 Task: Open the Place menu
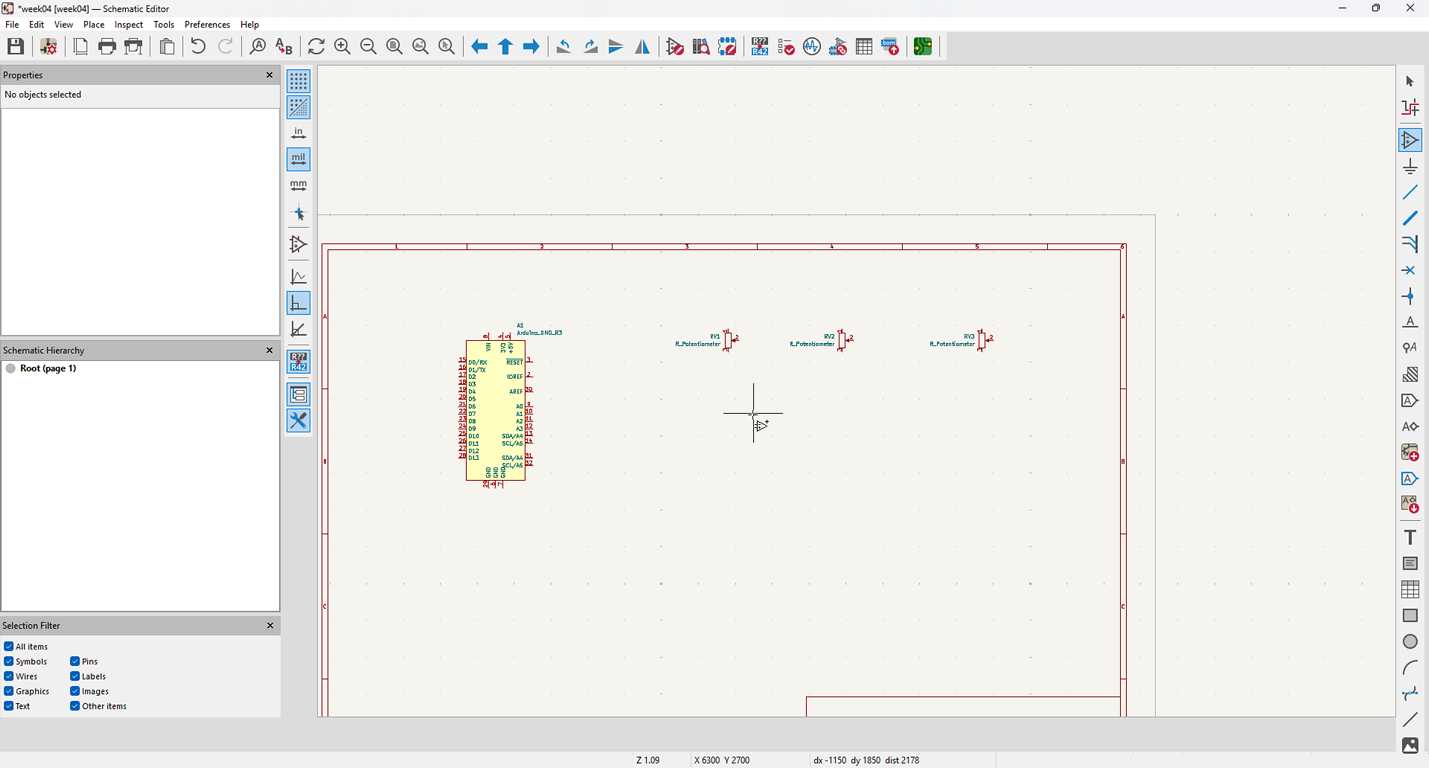point(94,24)
